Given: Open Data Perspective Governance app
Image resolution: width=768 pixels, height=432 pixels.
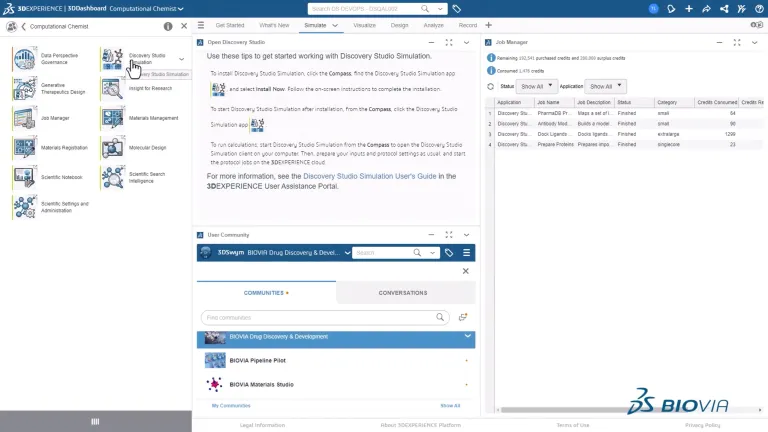Looking at the screenshot, I should 24,59.
